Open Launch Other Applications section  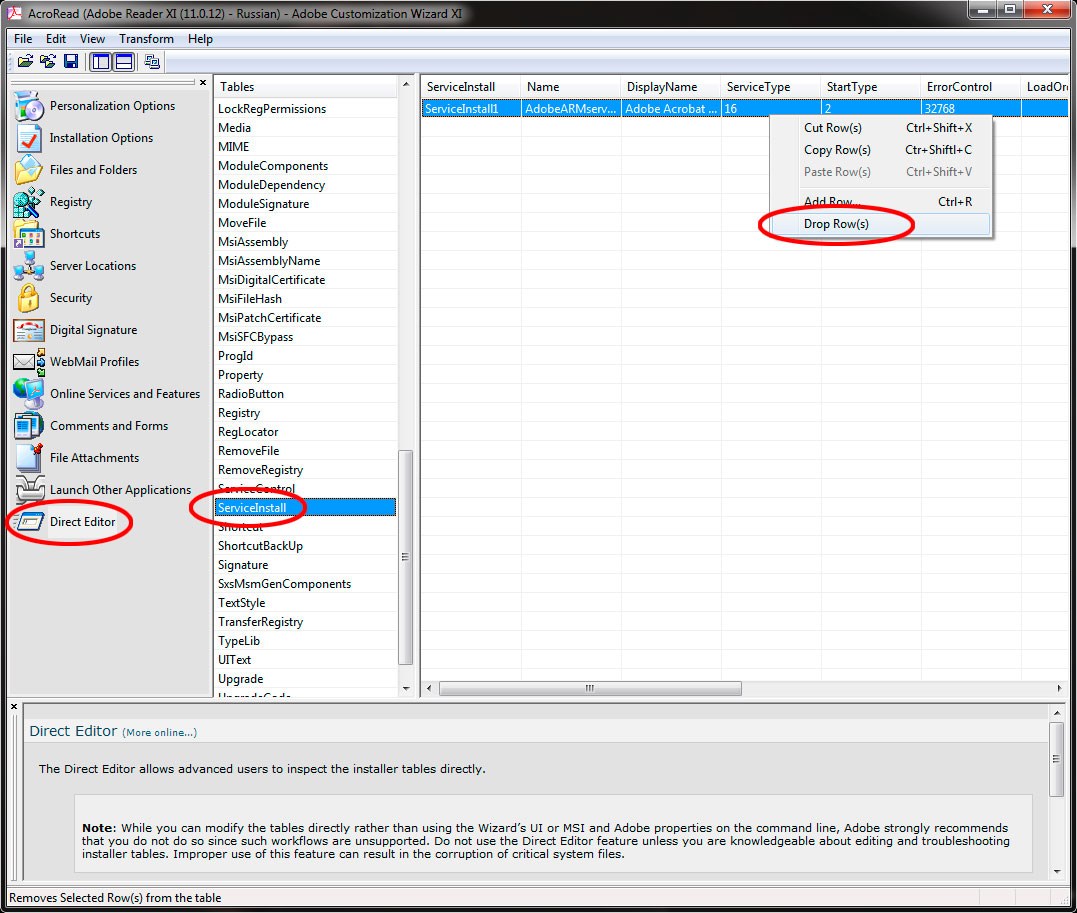click(x=120, y=490)
